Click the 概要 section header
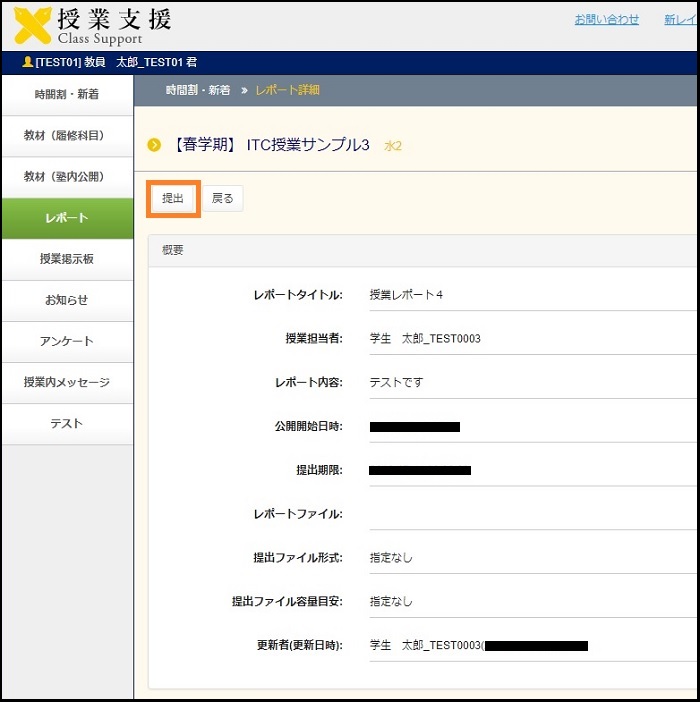700x702 pixels. [x=173, y=250]
